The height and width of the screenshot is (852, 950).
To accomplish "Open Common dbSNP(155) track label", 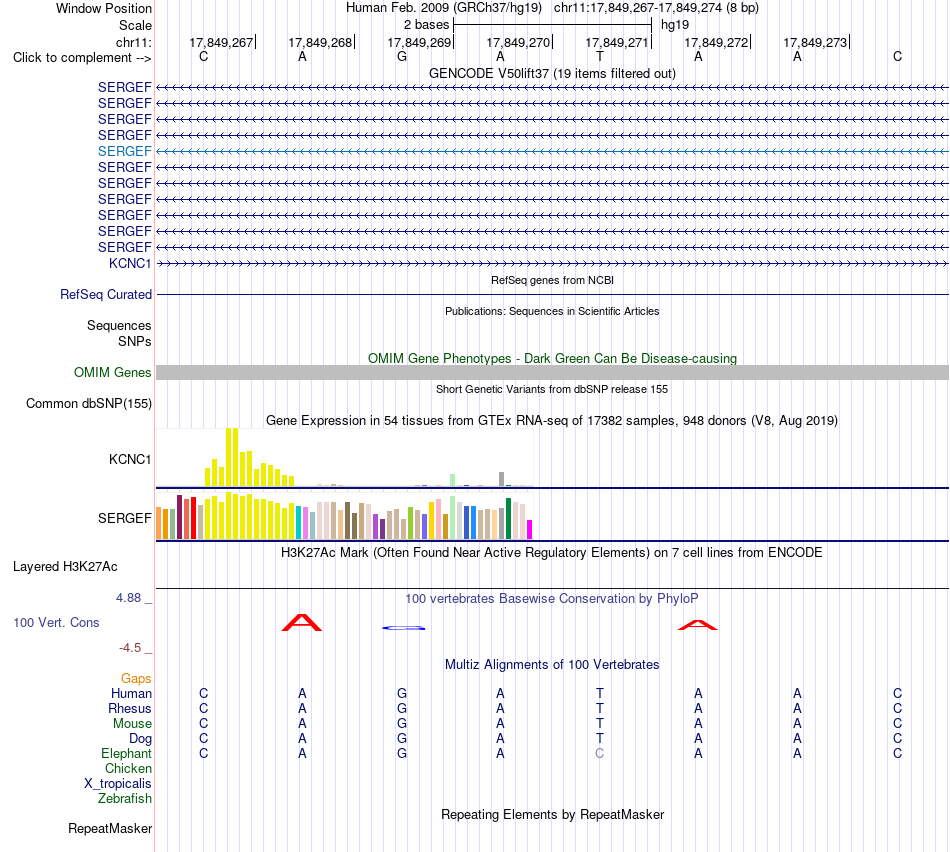I will [x=89, y=404].
